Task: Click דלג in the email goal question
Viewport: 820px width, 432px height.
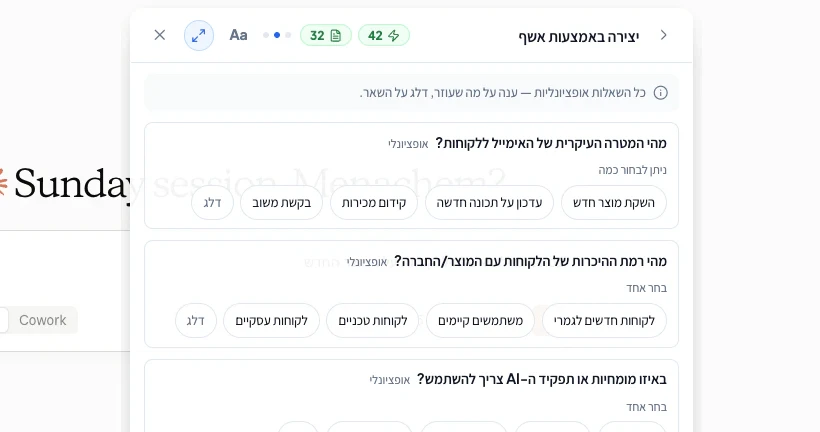Action: click(x=212, y=202)
